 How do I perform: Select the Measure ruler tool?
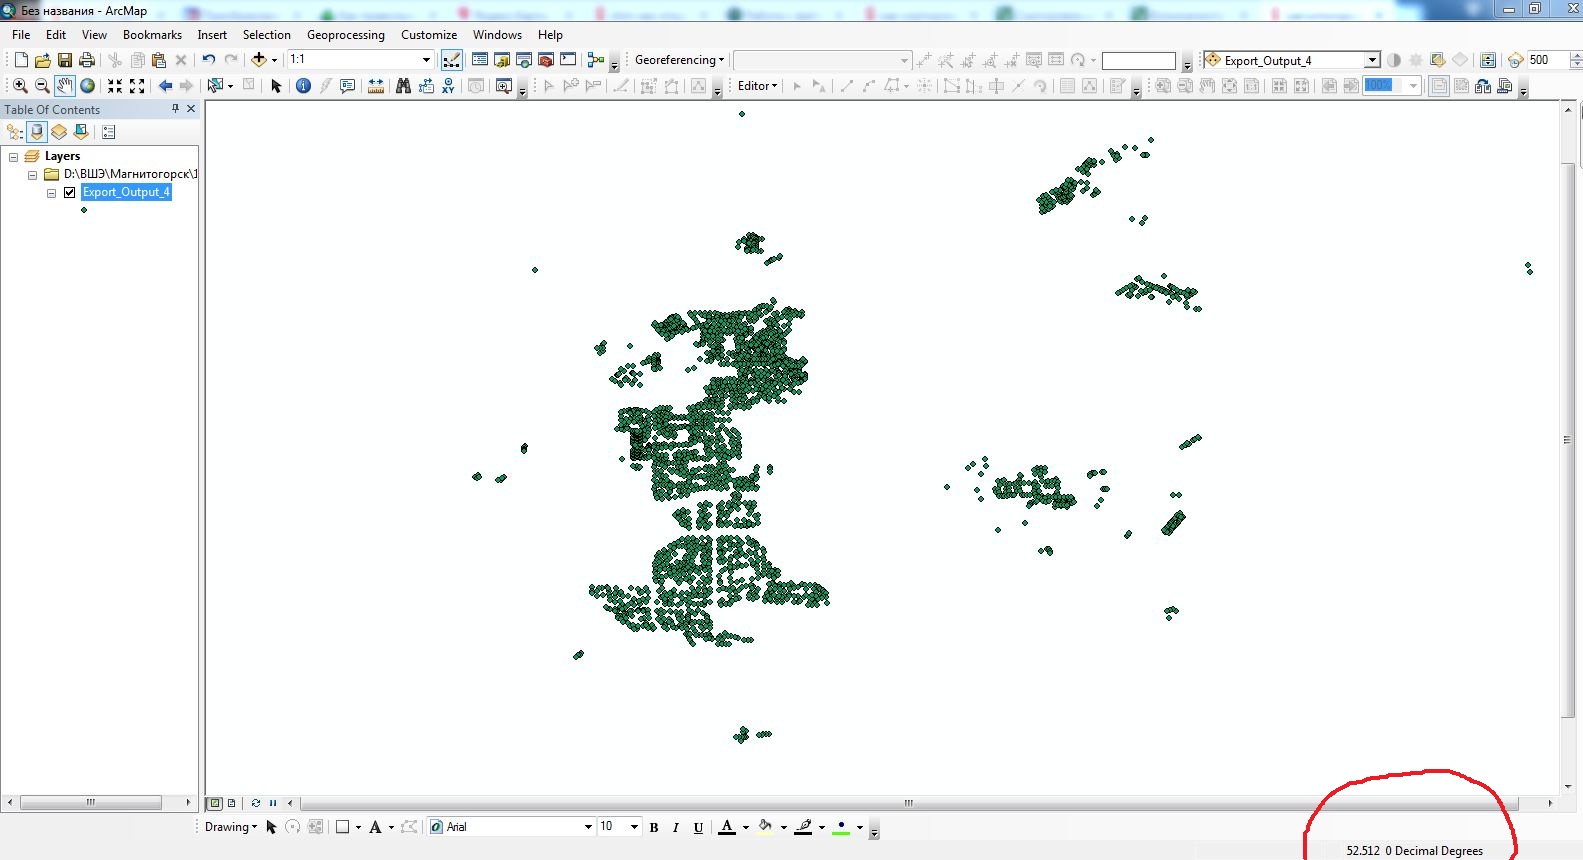pyautogui.click(x=376, y=86)
